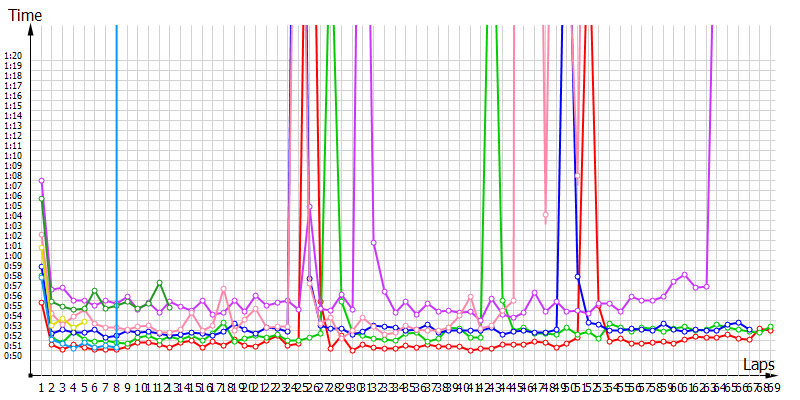This screenshot has height=400, width=800.
Task: Select the blue data point at lap 51
Action: coord(578,276)
